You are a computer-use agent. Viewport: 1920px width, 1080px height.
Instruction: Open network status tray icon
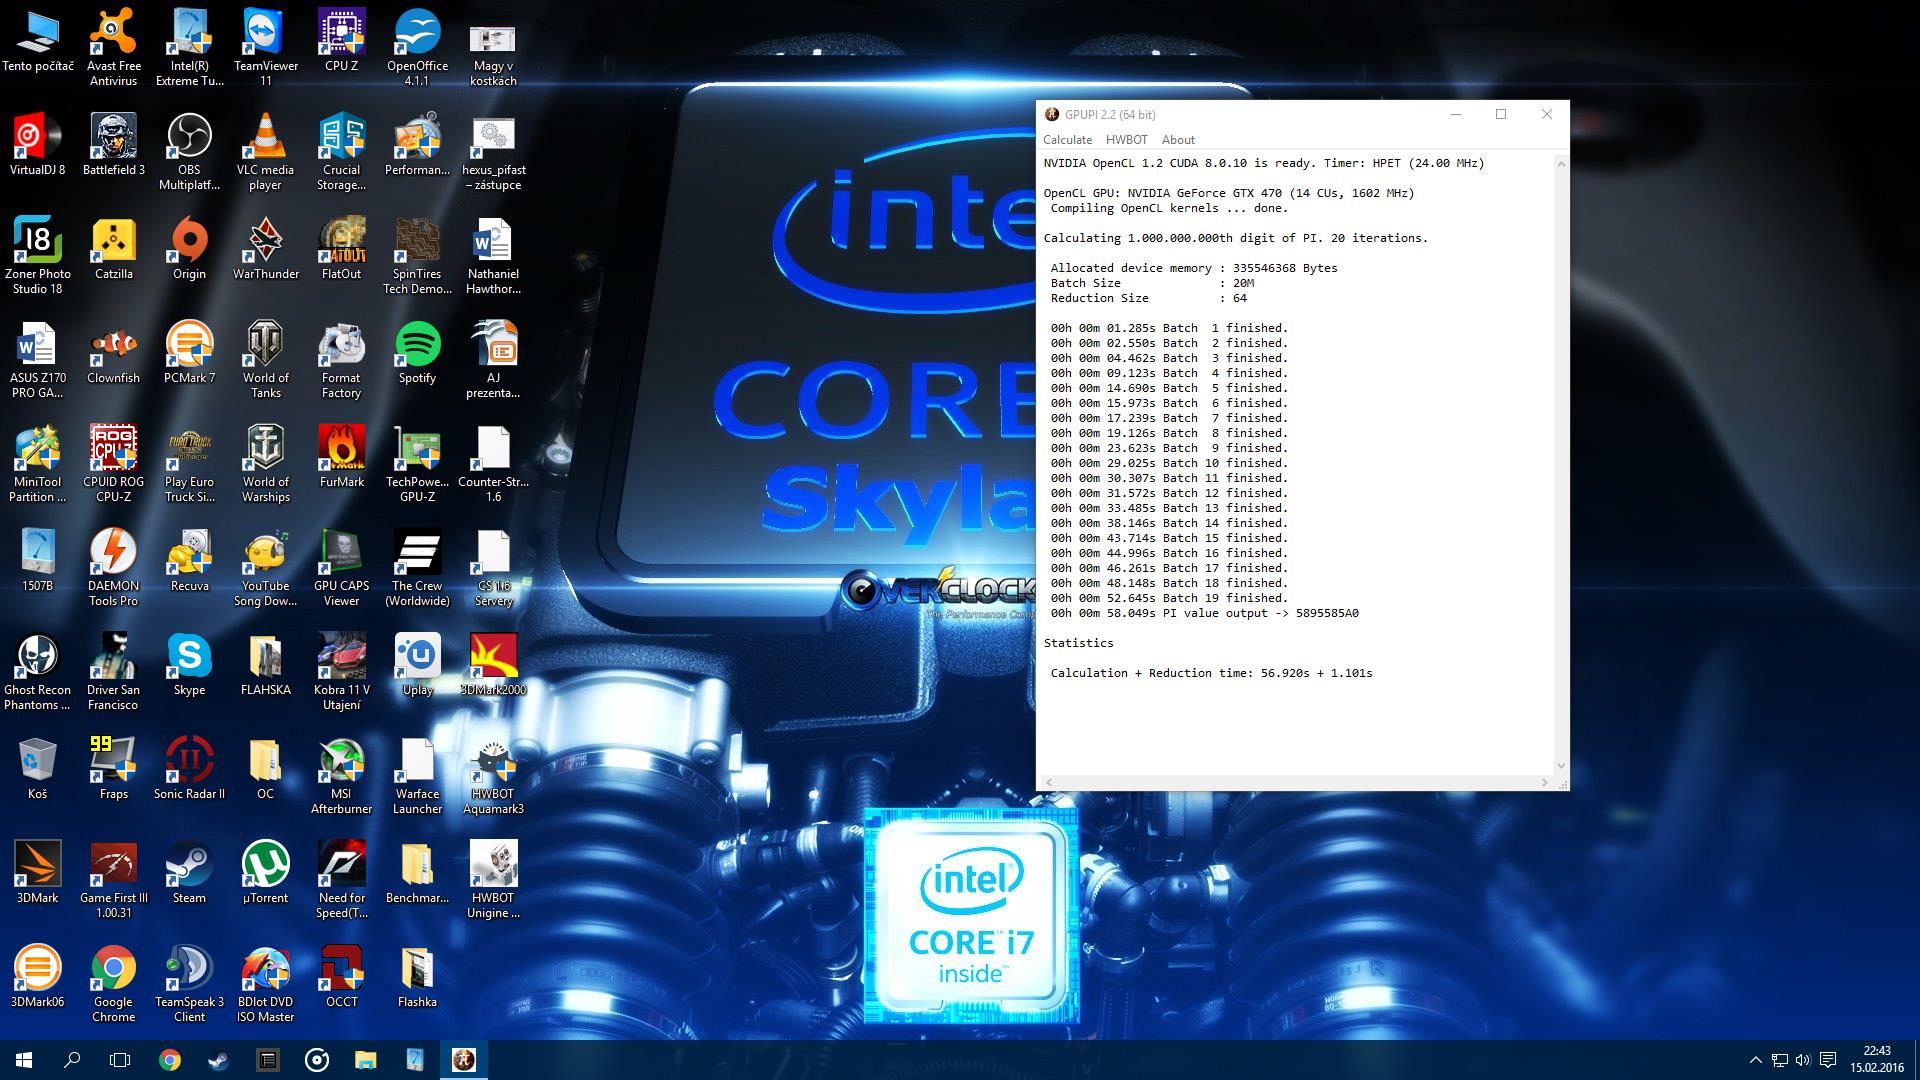[1780, 1060]
